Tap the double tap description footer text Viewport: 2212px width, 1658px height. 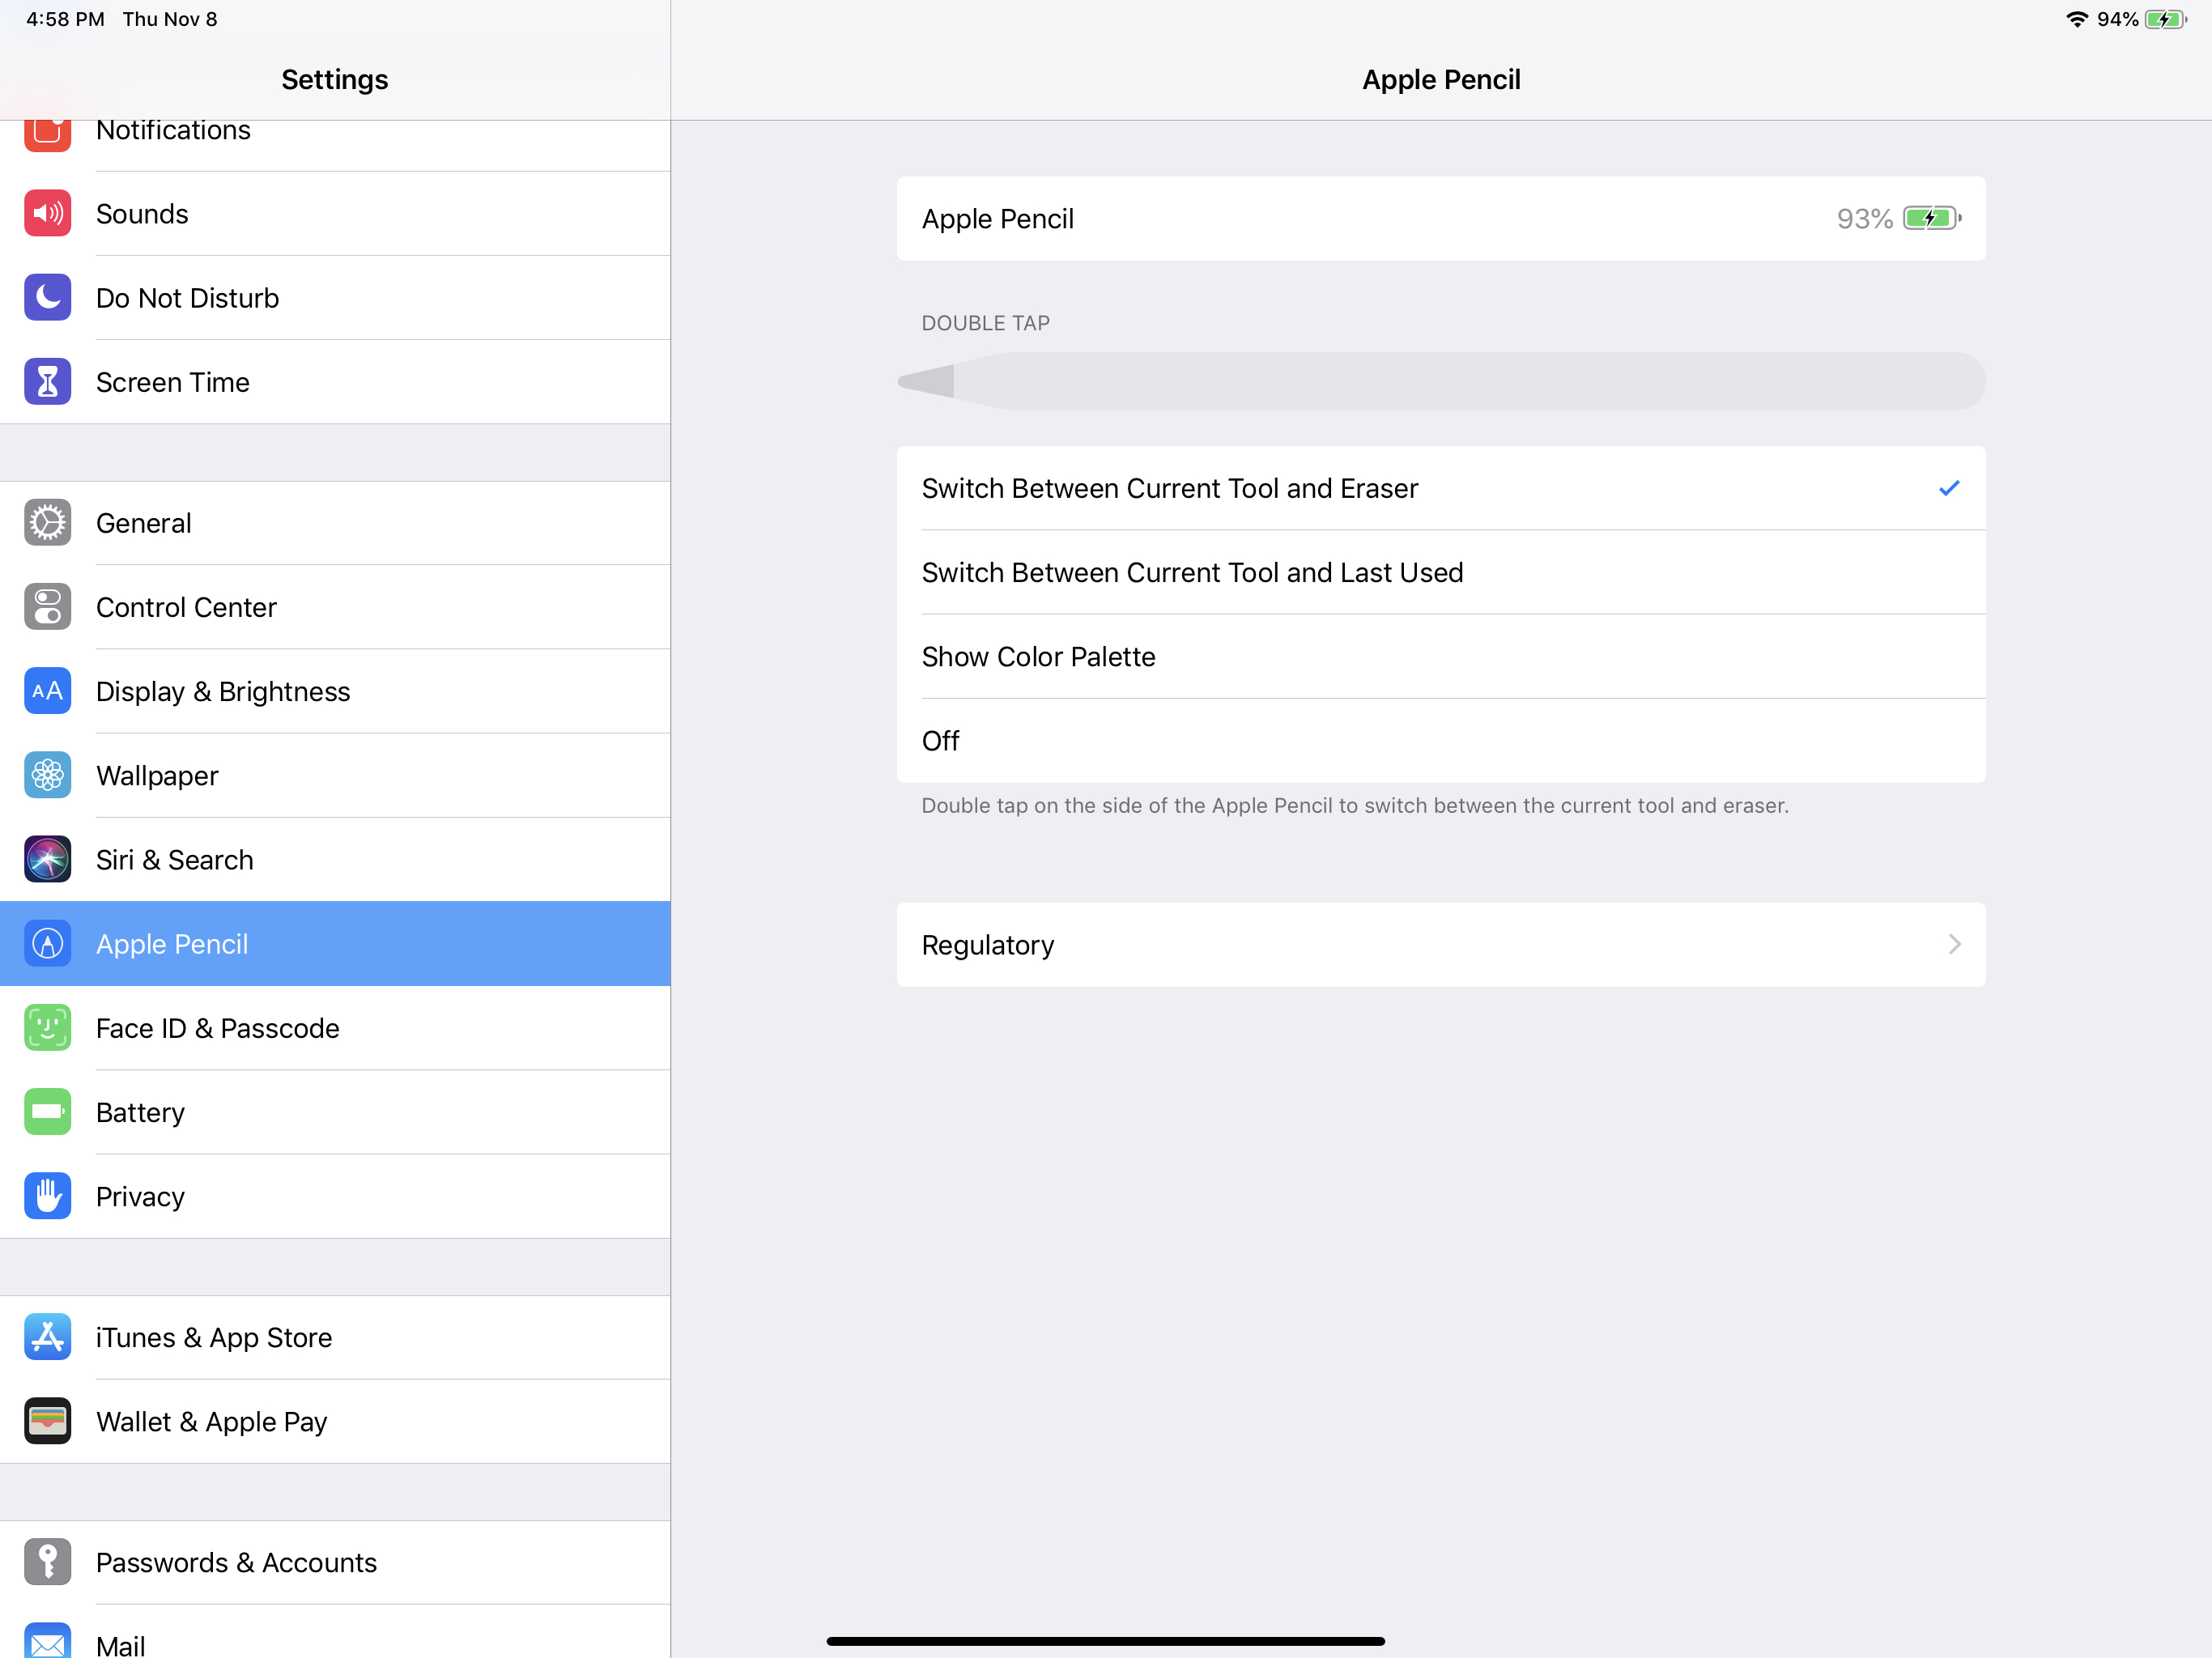[1355, 805]
